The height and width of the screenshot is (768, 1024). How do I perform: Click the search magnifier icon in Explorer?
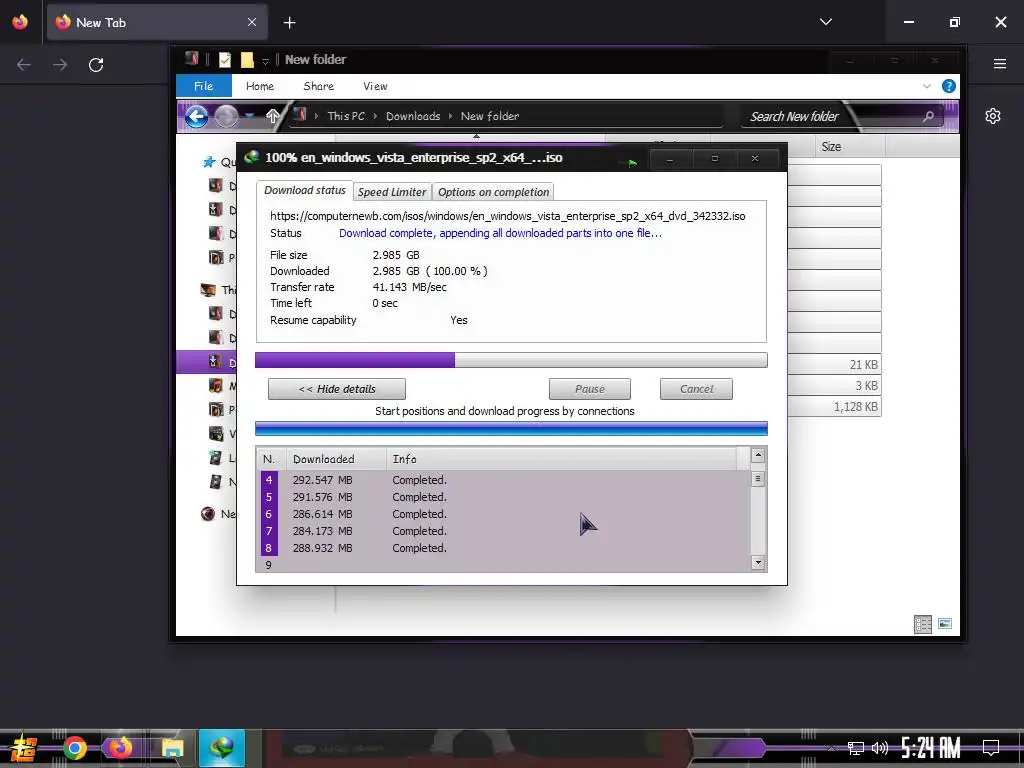(928, 116)
